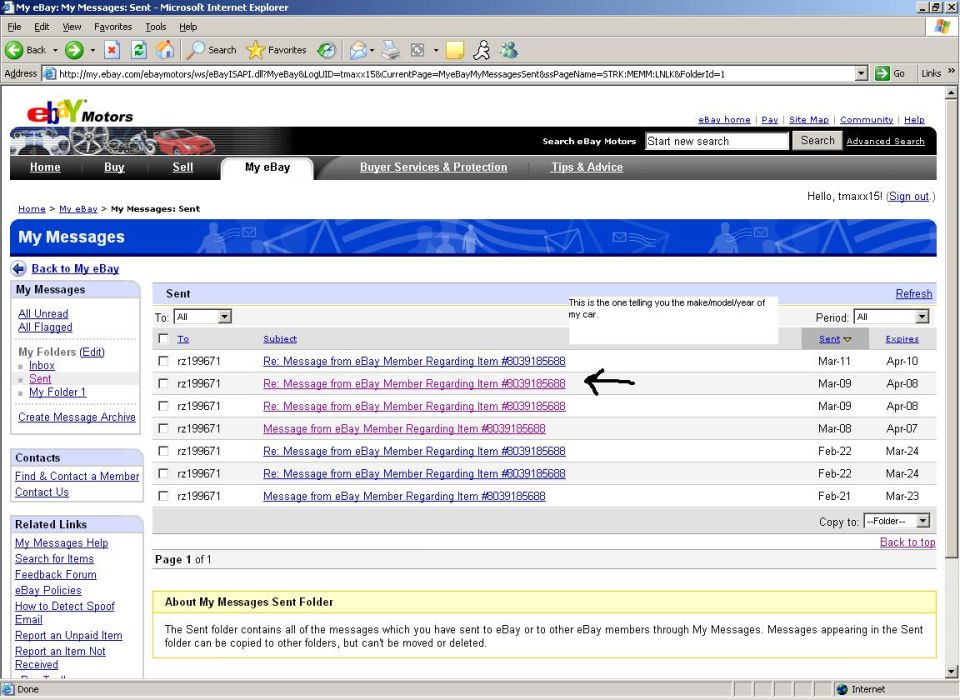Open the Copy to Folder dropdown
This screenshot has width=960, height=700.
(897, 521)
